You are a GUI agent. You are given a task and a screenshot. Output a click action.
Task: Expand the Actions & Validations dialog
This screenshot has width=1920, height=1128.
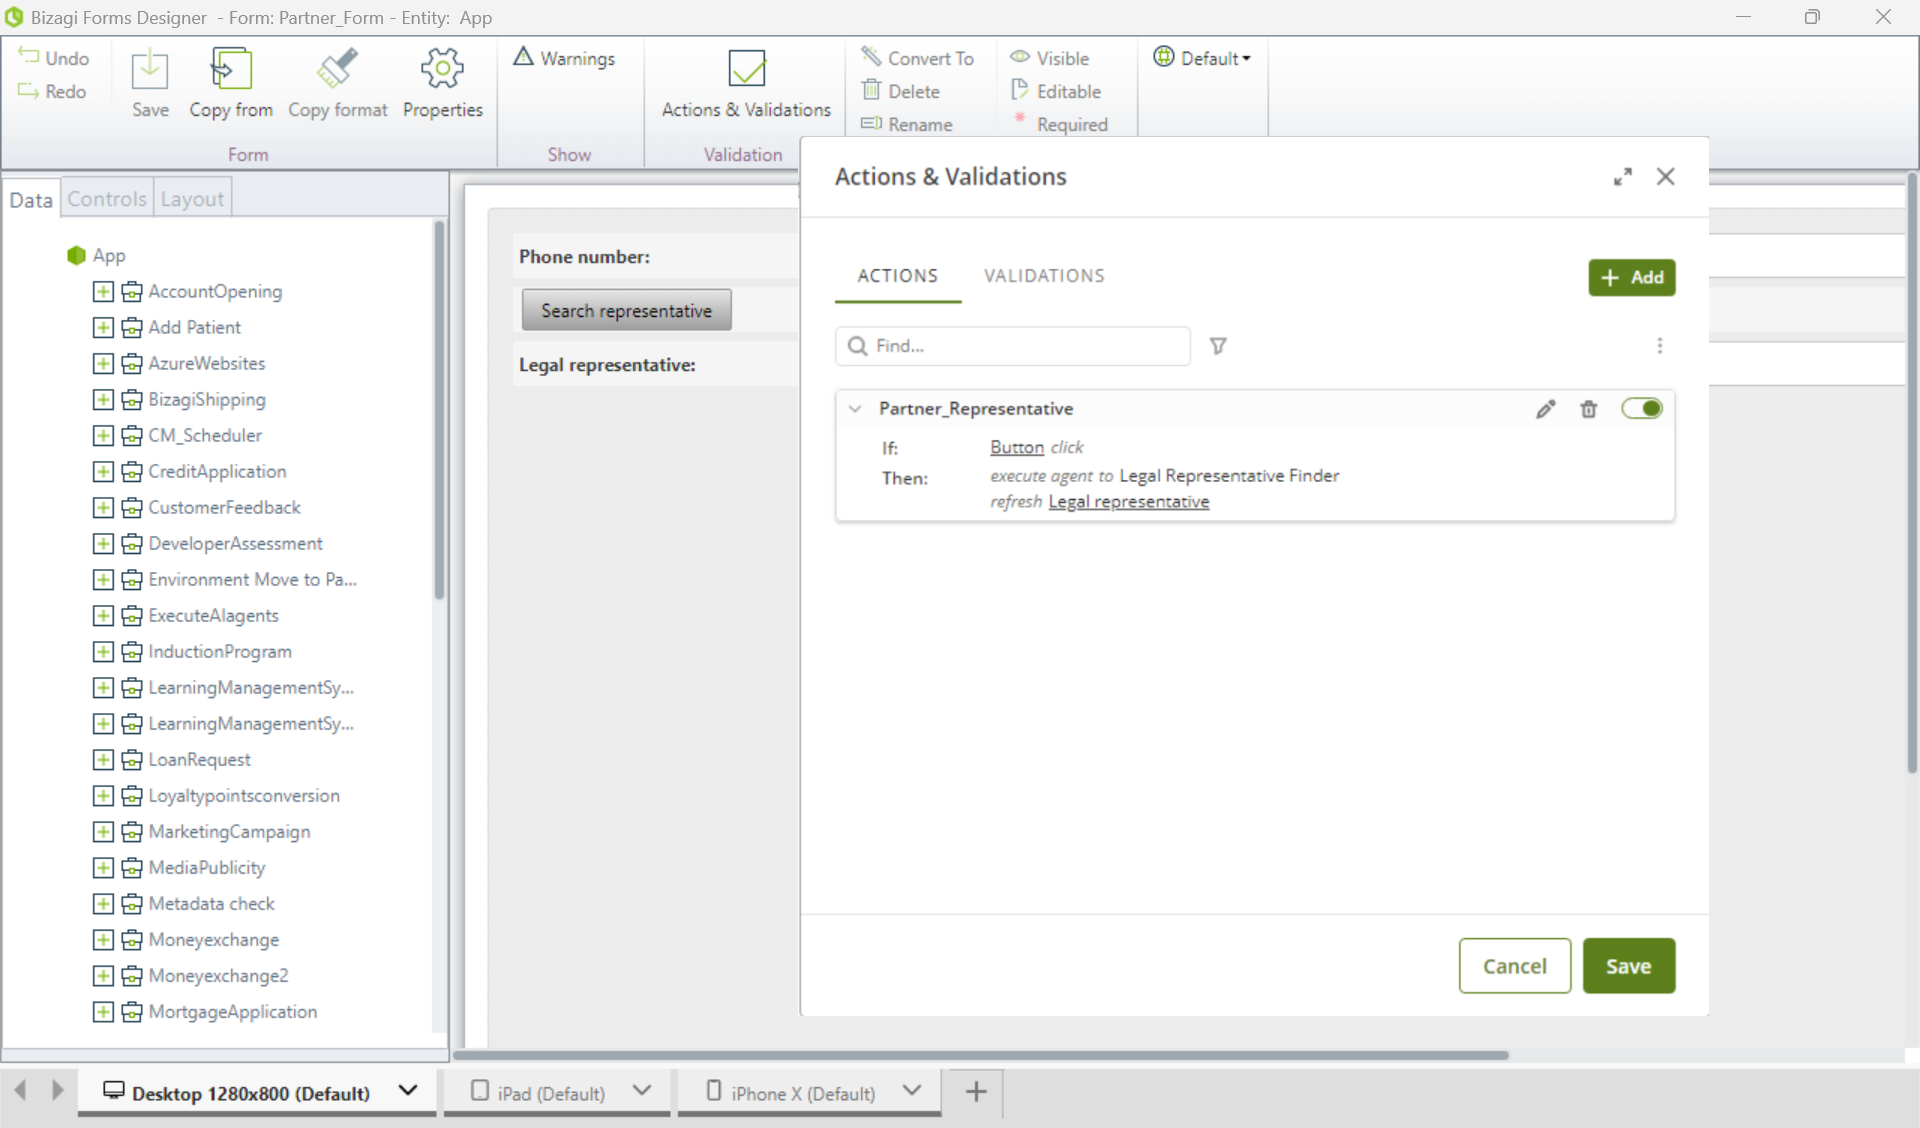click(x=1622, y=177)
